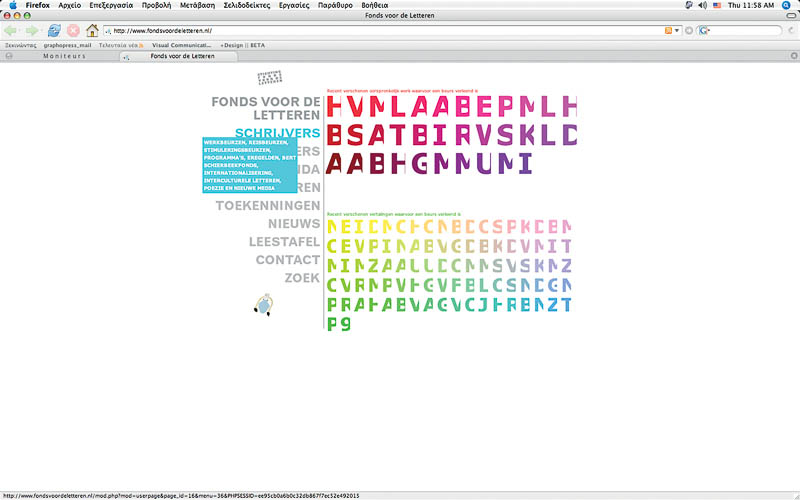Click the green heading 'Recent verschenen vertalingen'
Screen dimensions: 800x500
393,214
